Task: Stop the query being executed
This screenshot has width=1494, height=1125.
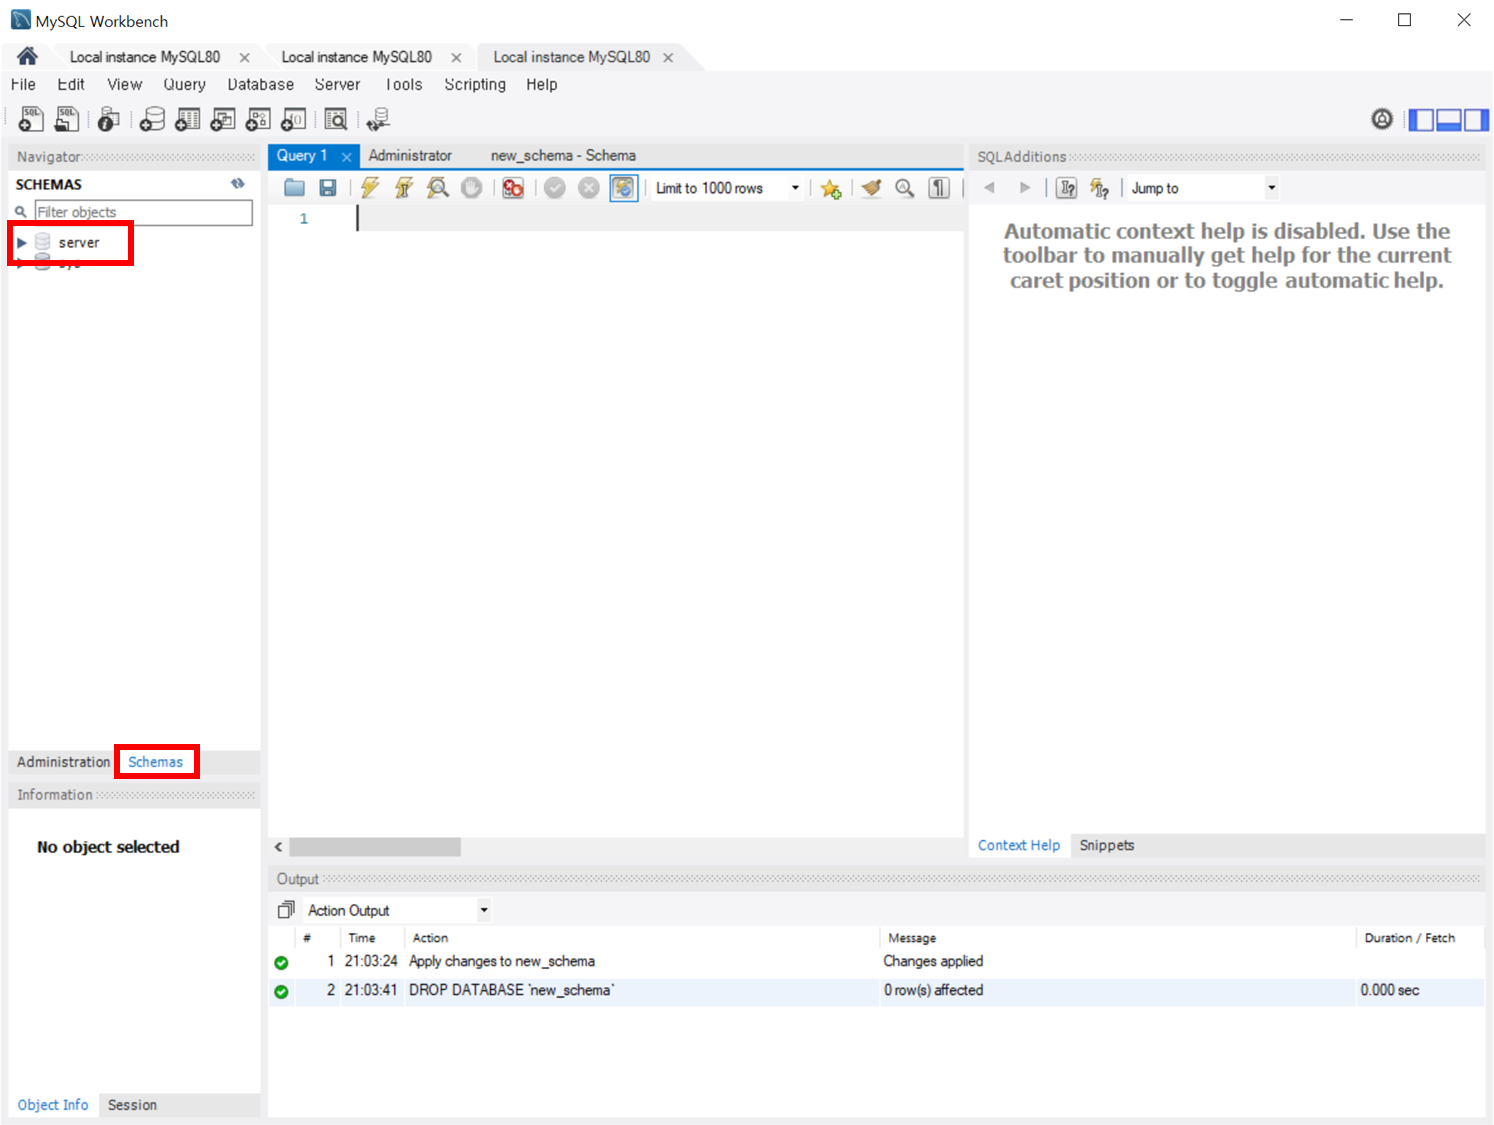Action: (x=471, y=188)
